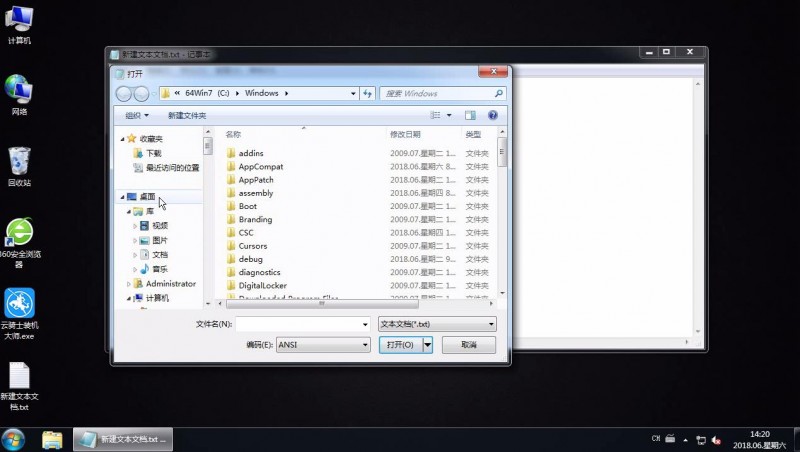Launch the 360 secure browser shortcut
Viewport: 800px width, 452px height.
point(19,243)
